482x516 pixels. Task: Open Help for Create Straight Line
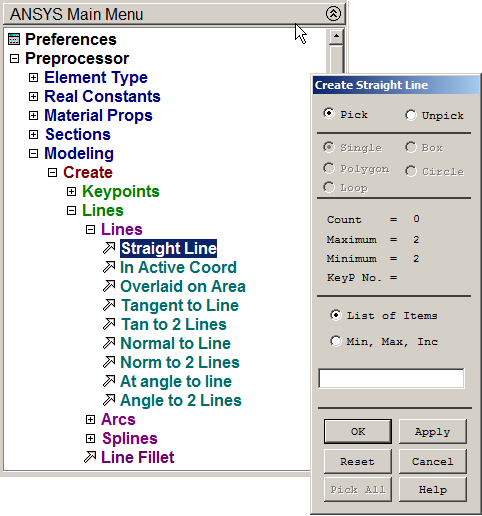click(x=432, y=489)
